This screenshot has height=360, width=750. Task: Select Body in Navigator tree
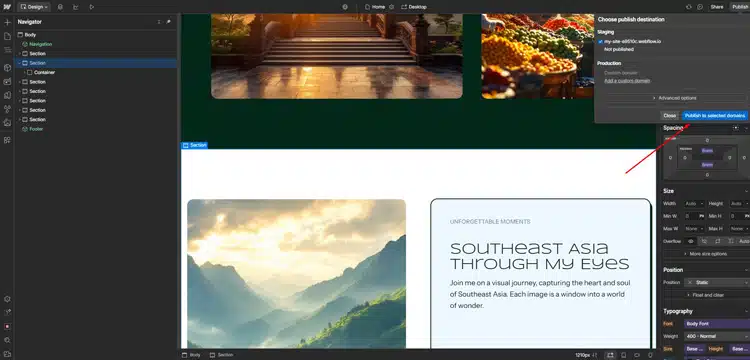coord(30,35)
